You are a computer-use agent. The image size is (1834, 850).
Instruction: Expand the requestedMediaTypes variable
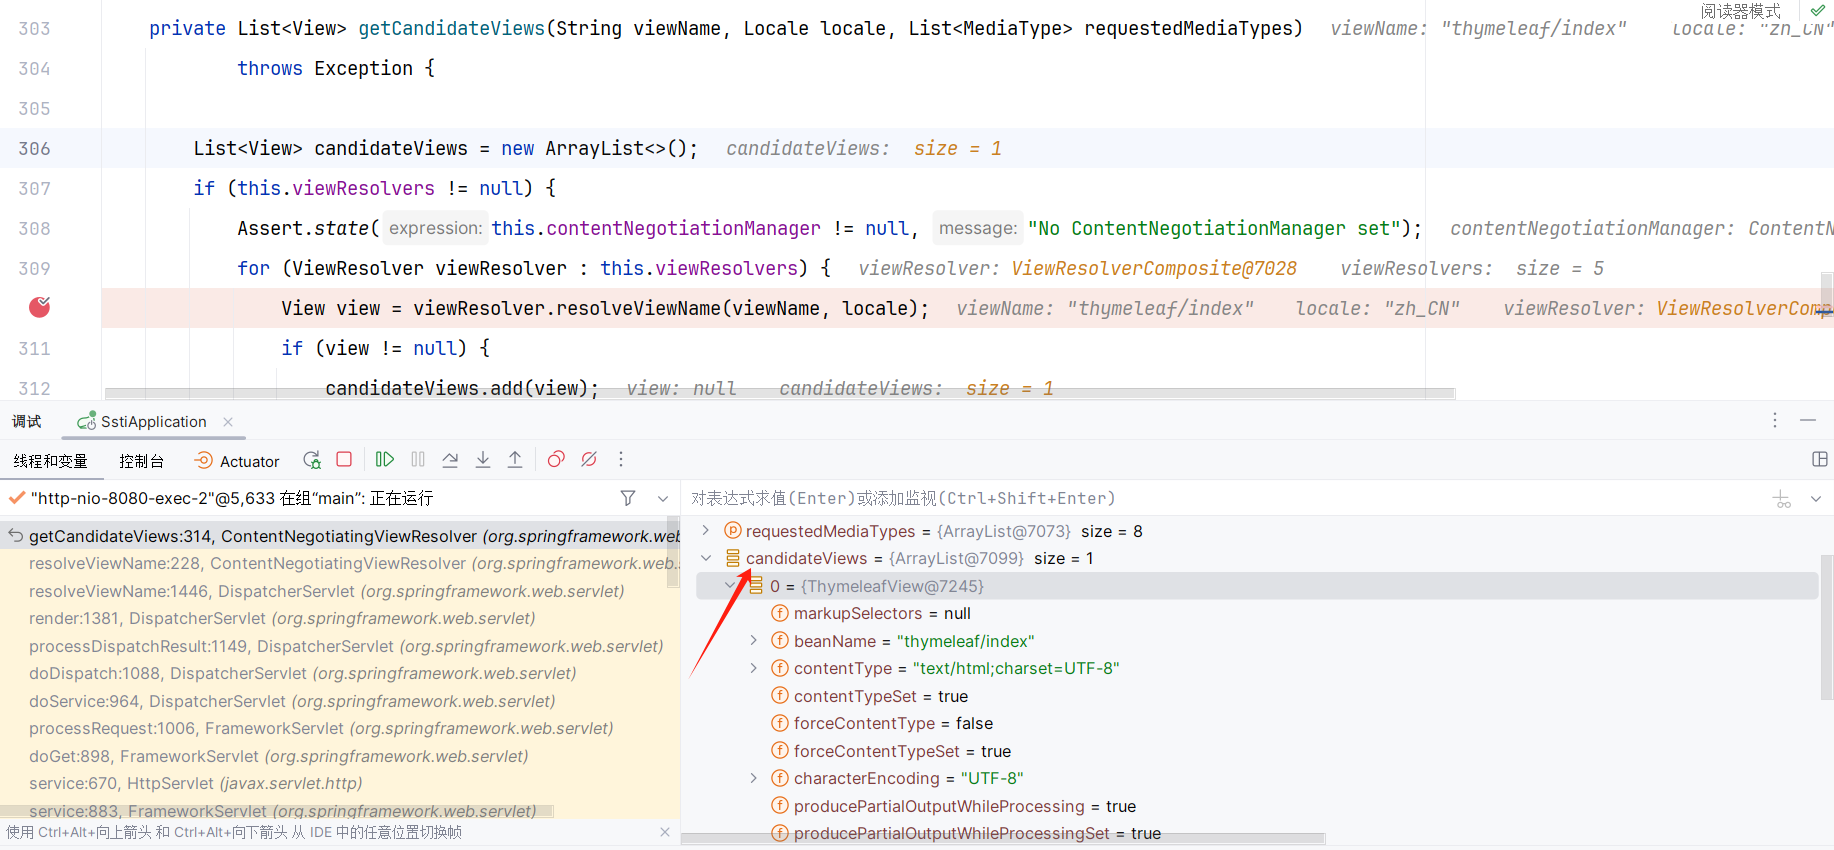[x=706, y=531]
